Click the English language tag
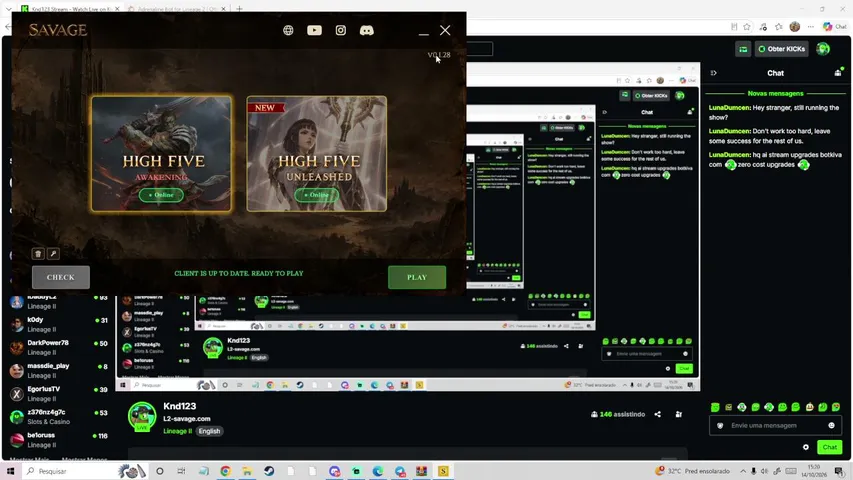Screen dimensions: 853x480 [209, 431]
